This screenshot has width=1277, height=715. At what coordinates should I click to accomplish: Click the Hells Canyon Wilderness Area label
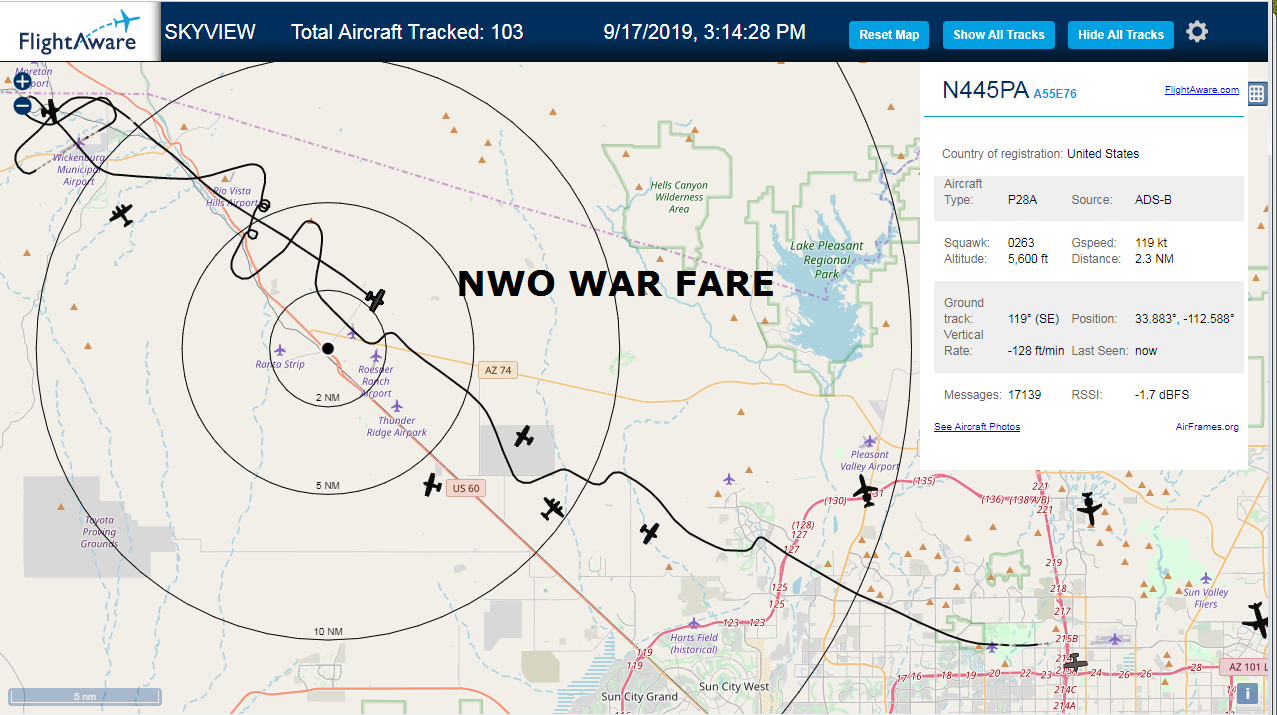pyautogui.click(x=679, y=197)
